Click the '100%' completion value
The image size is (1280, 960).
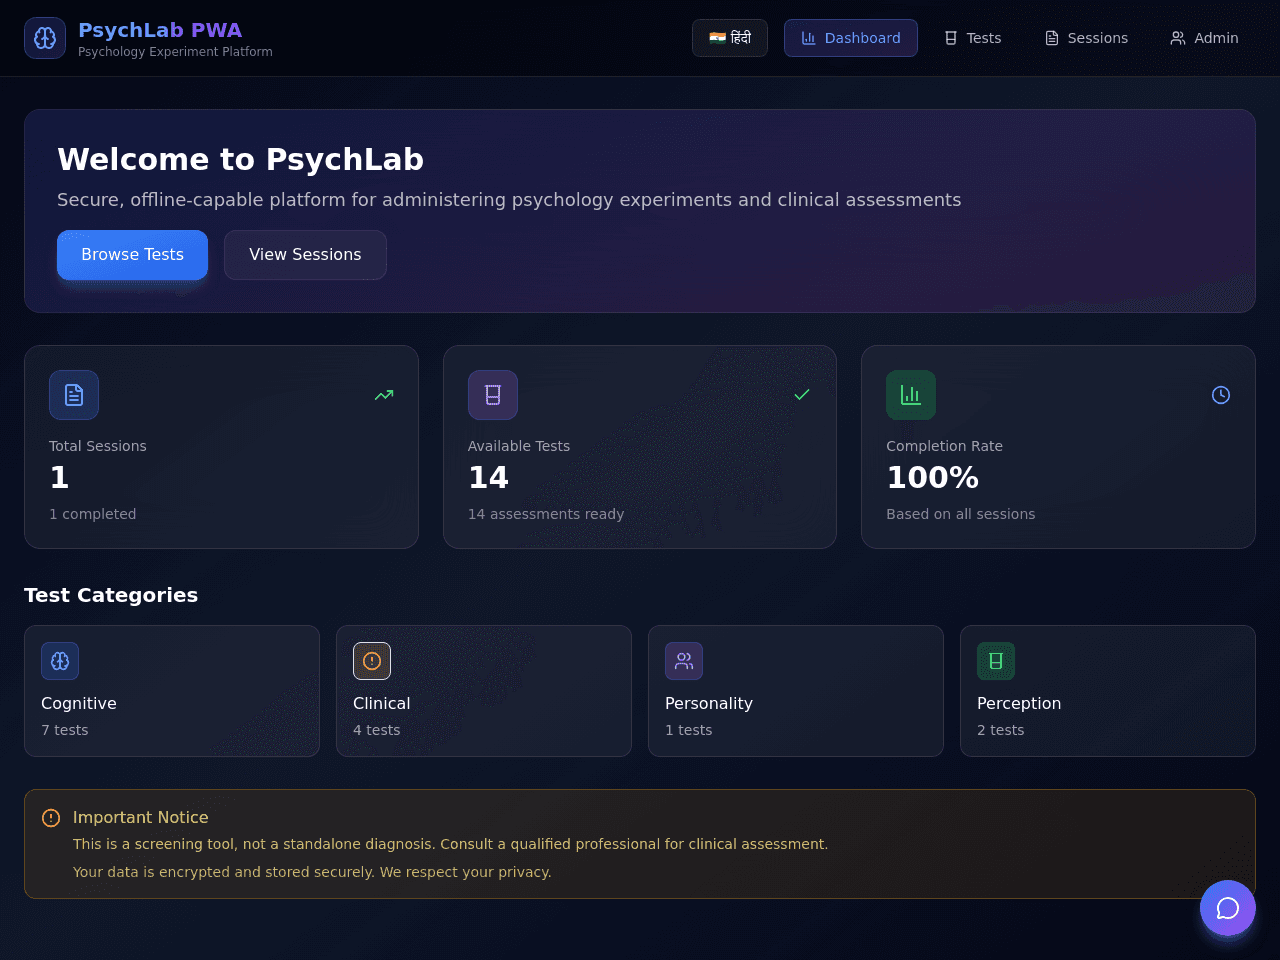[933, 478]
